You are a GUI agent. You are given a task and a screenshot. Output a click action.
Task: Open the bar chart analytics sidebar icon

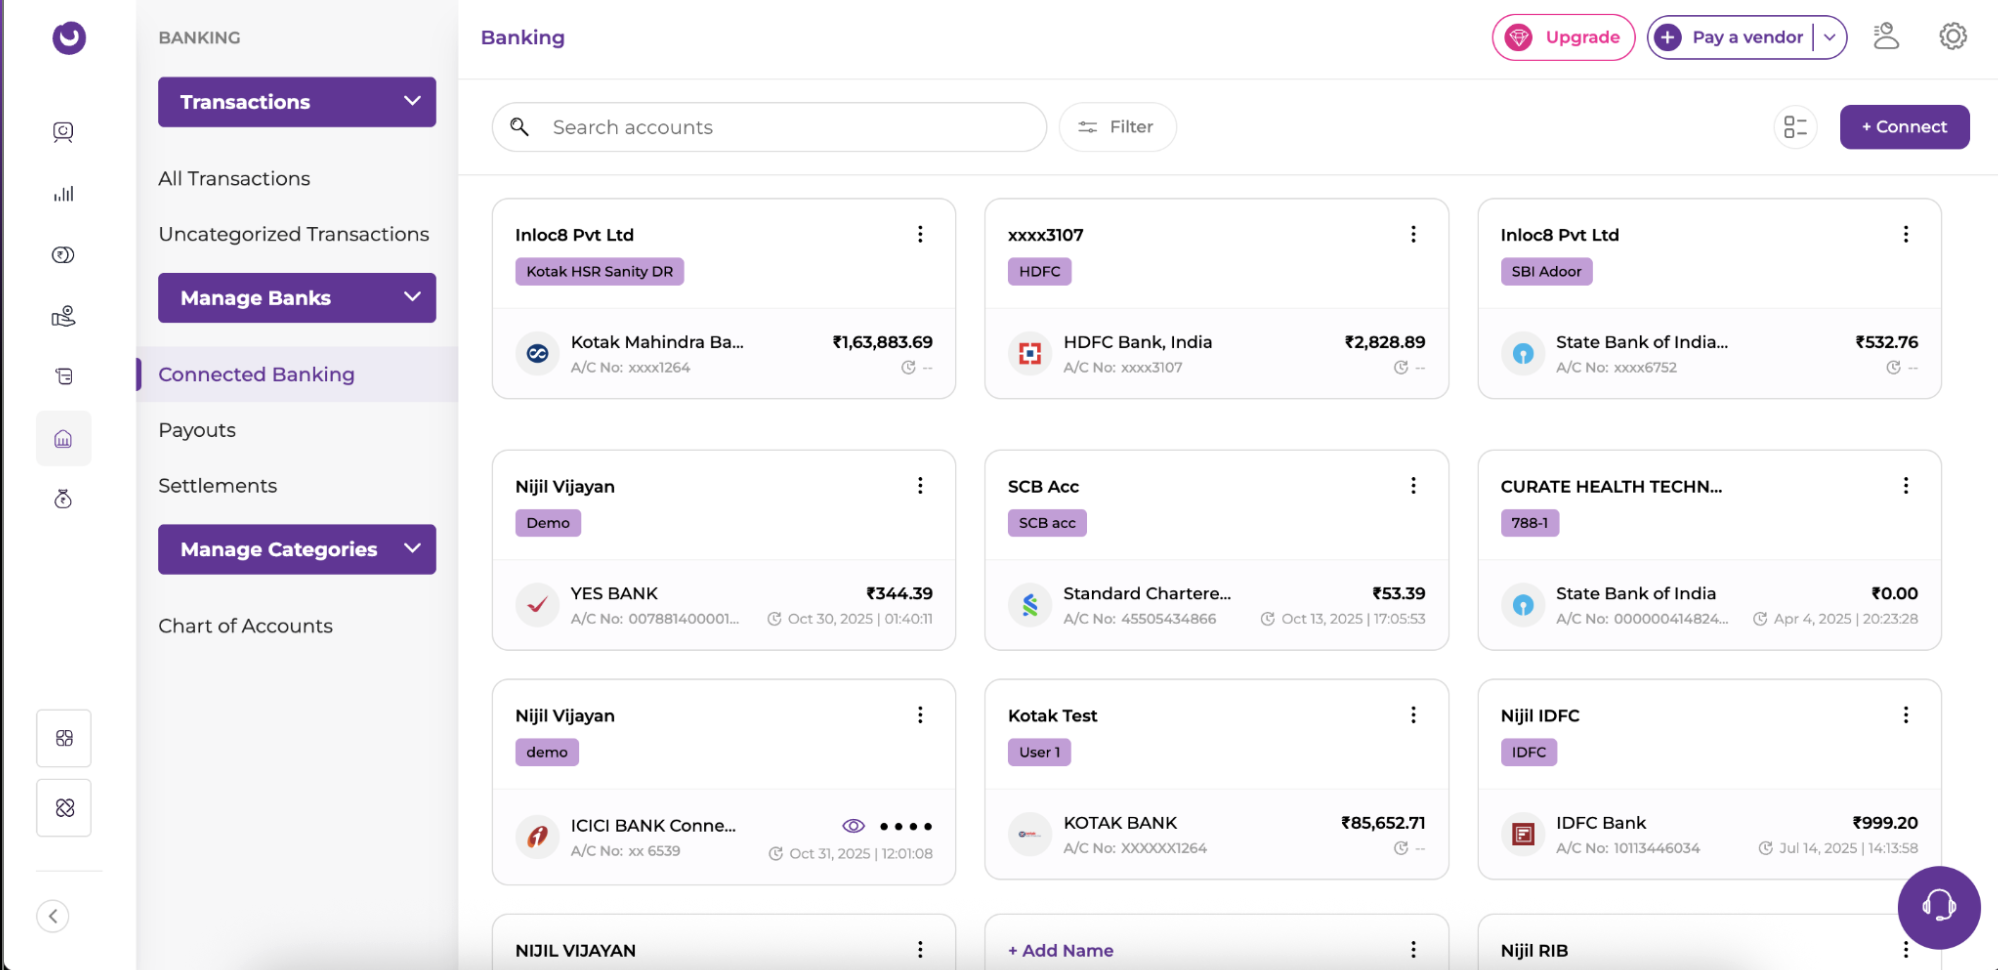(63, 194)
